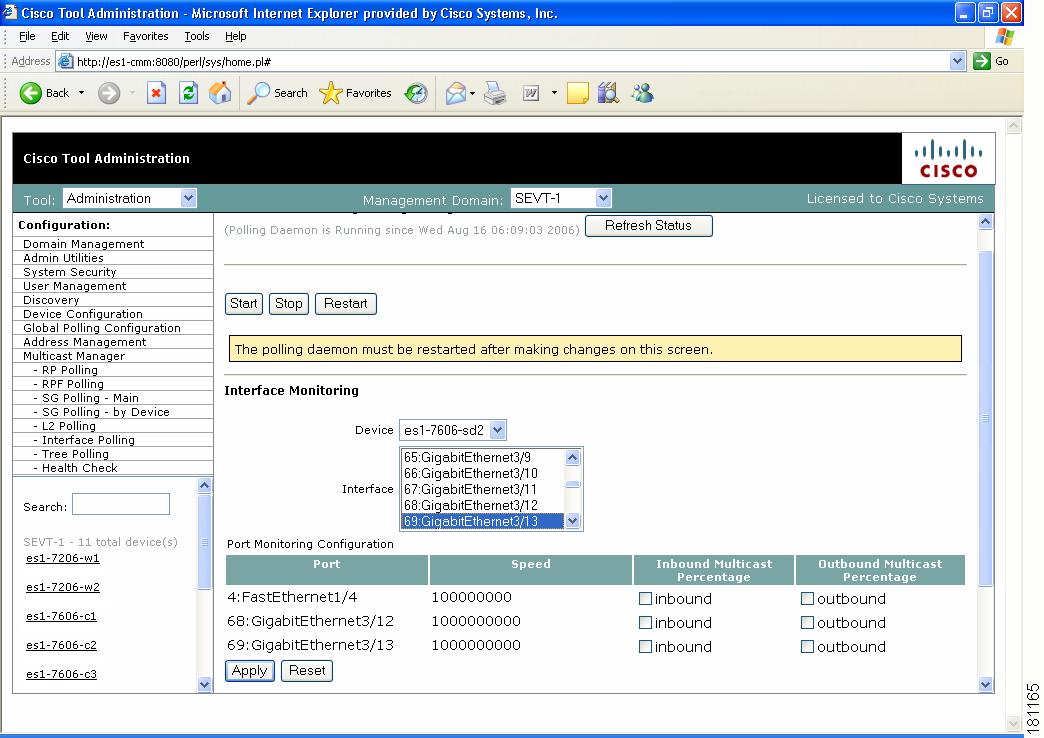Click the Home icon in toolbar
The image size is (1044, 738).
point(220,93)
